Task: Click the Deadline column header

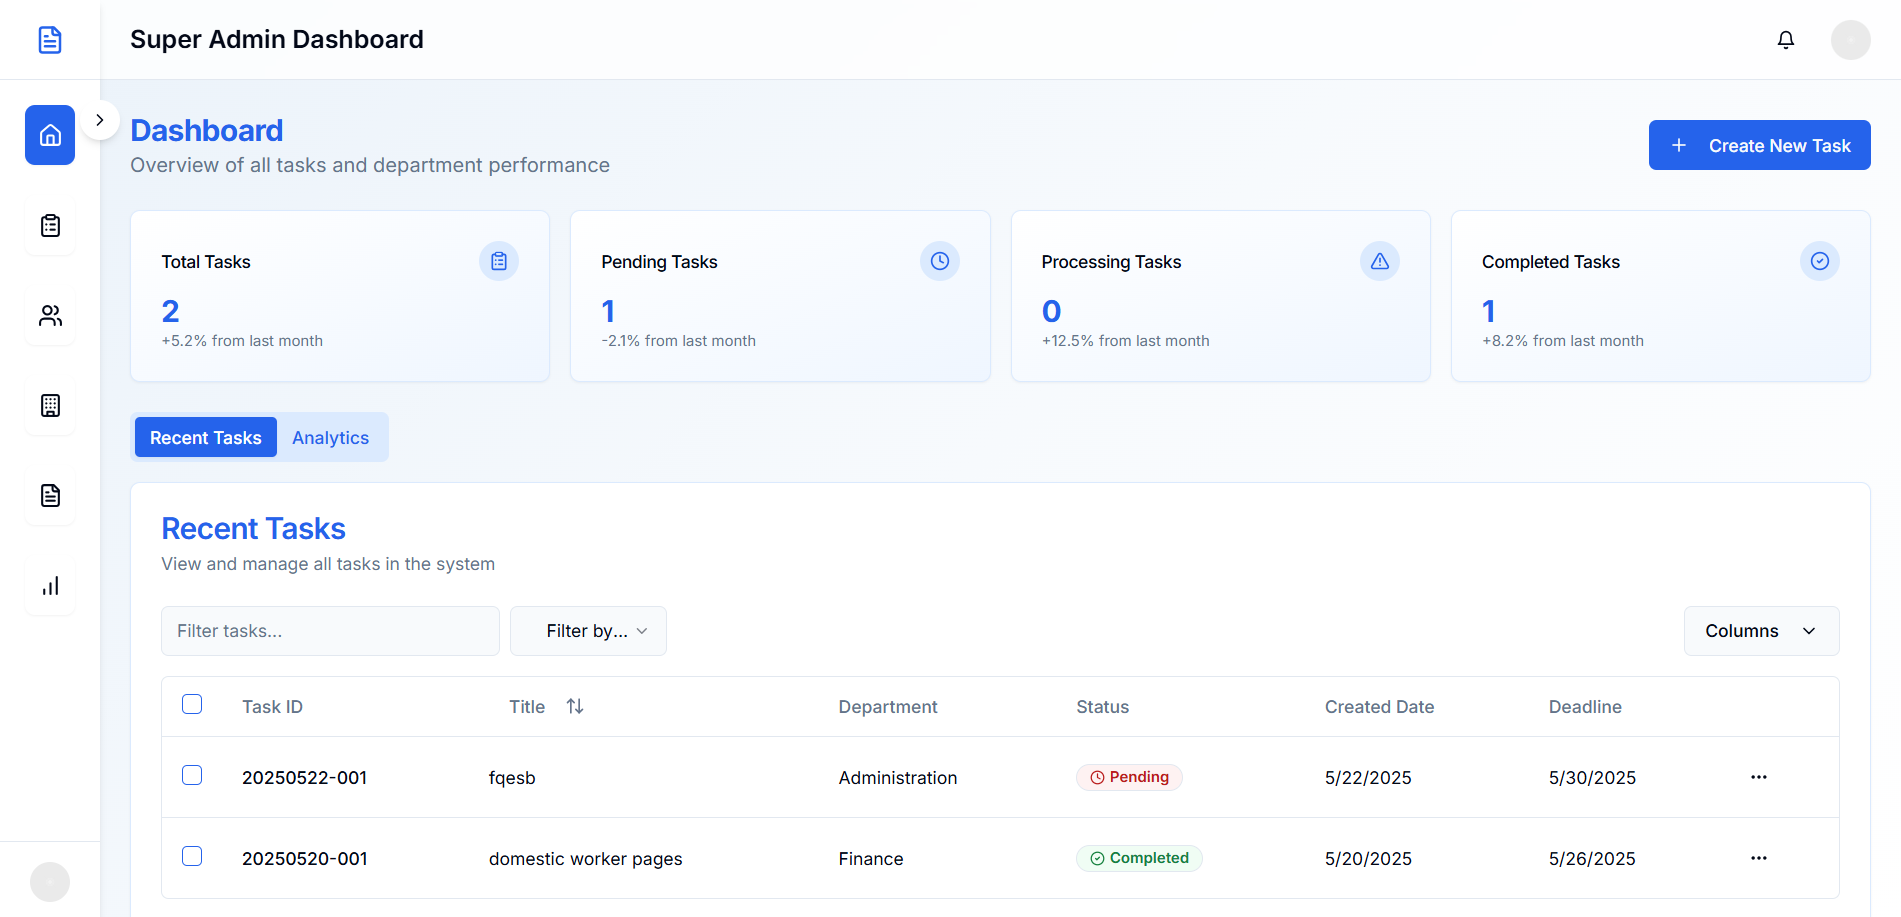Action: (1585, 707)
